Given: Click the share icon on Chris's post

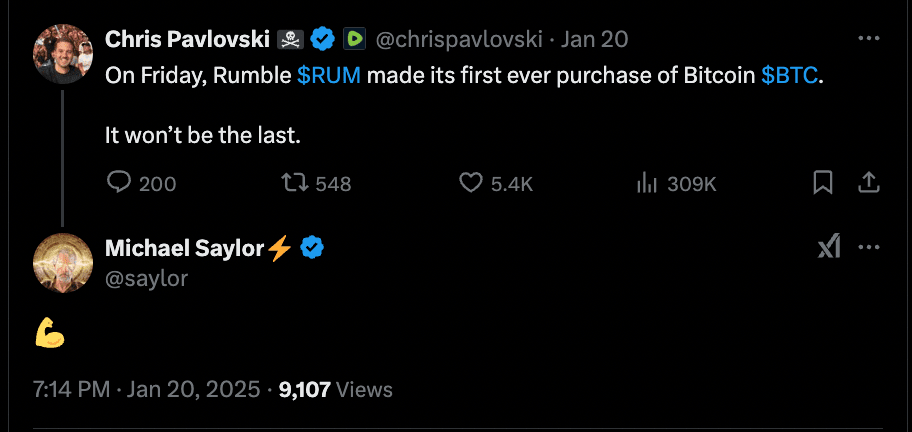Looking at the screenshot, I should click(x=869, y=182).
